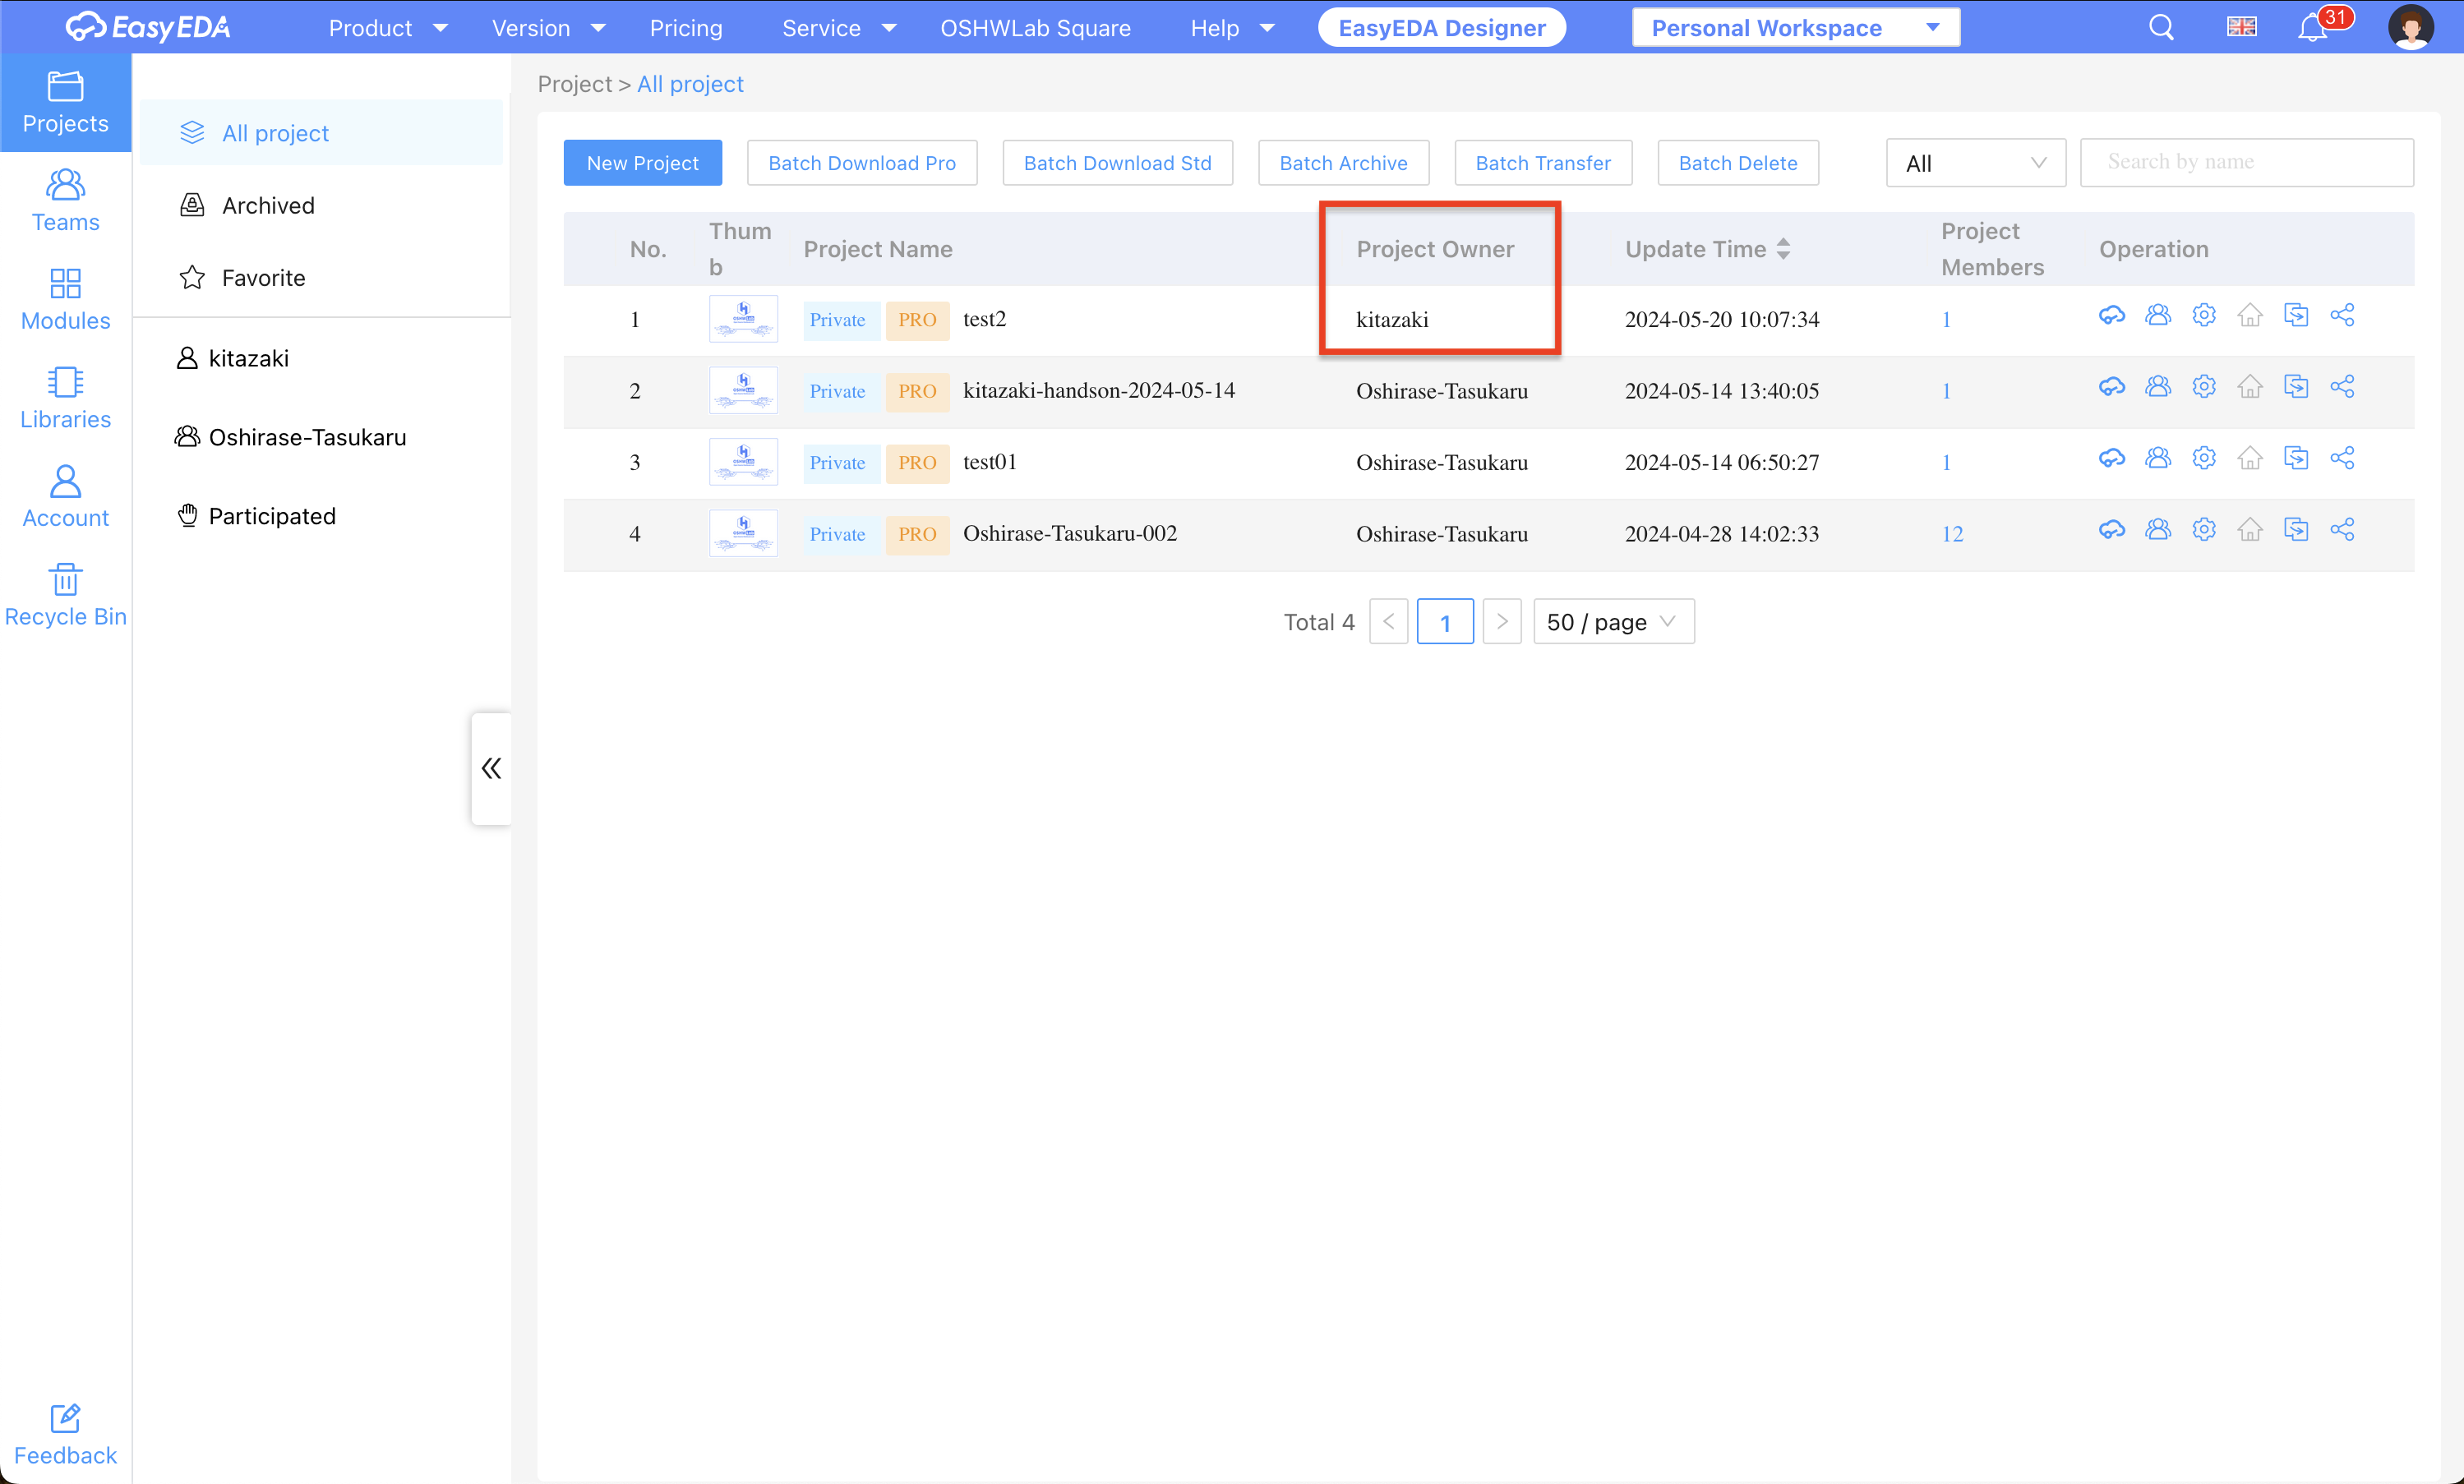Open the All filter dropdown
The image size is (2464, 1484).
[1975, 163]
